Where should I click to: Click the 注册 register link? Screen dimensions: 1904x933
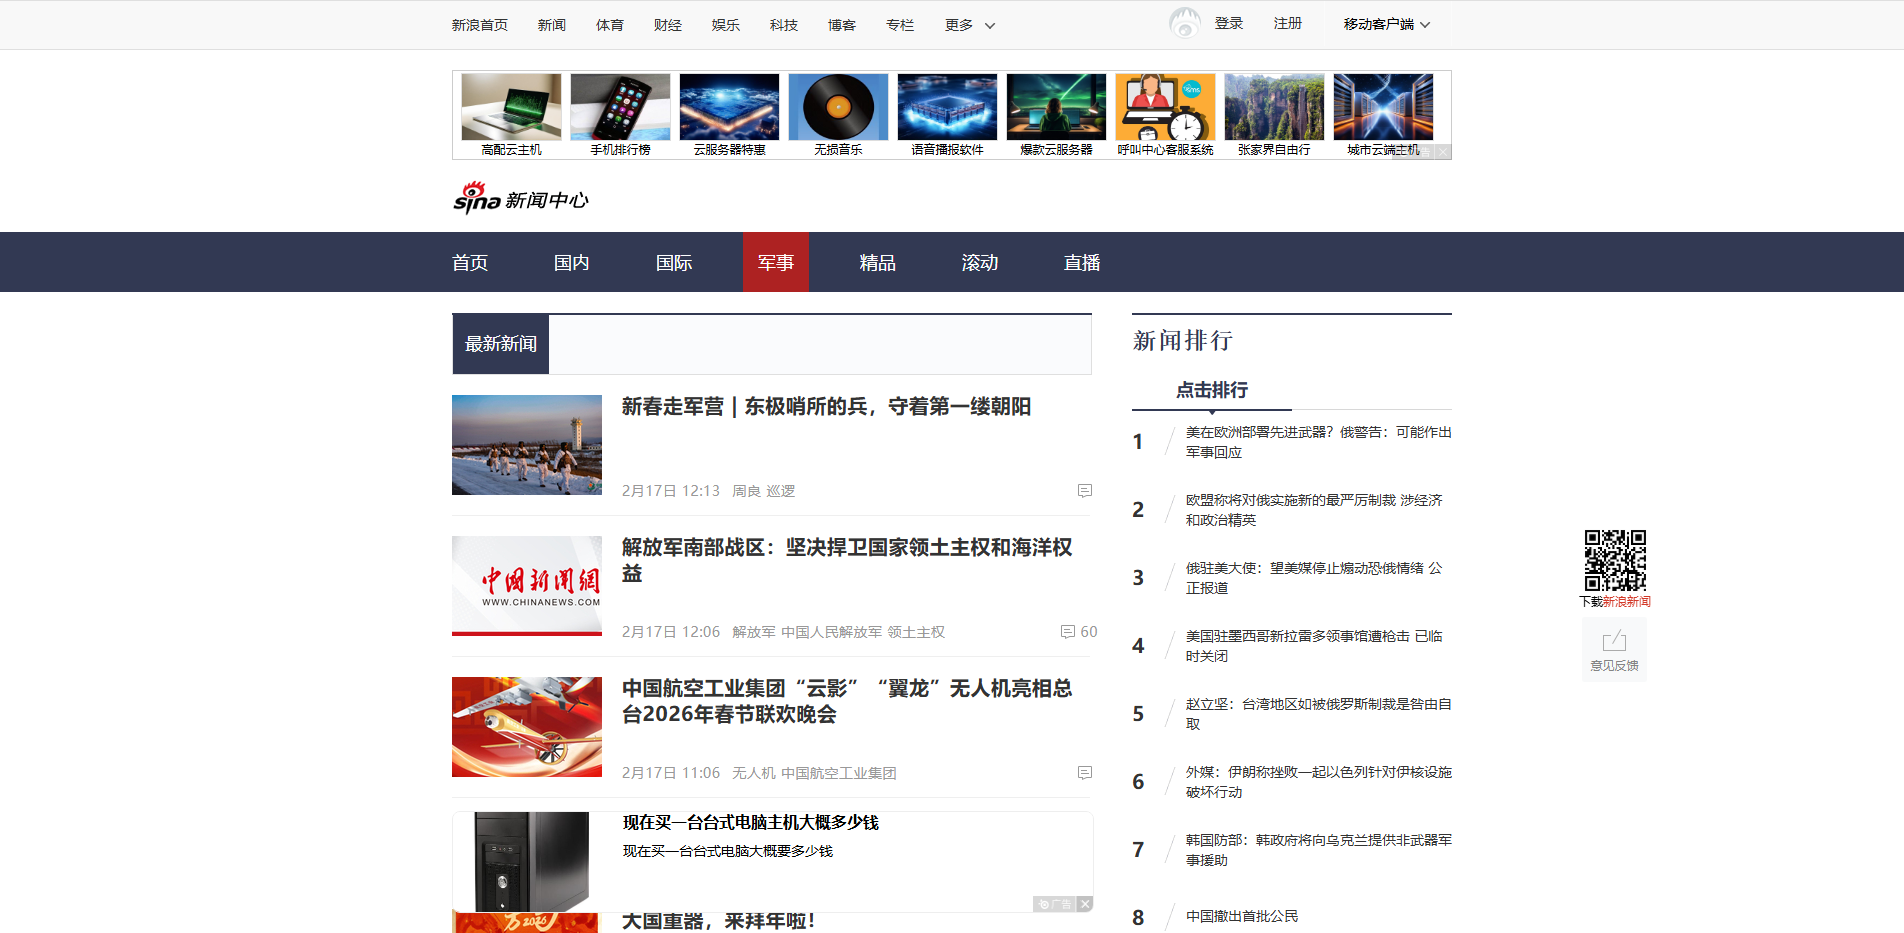(1287, 22)
